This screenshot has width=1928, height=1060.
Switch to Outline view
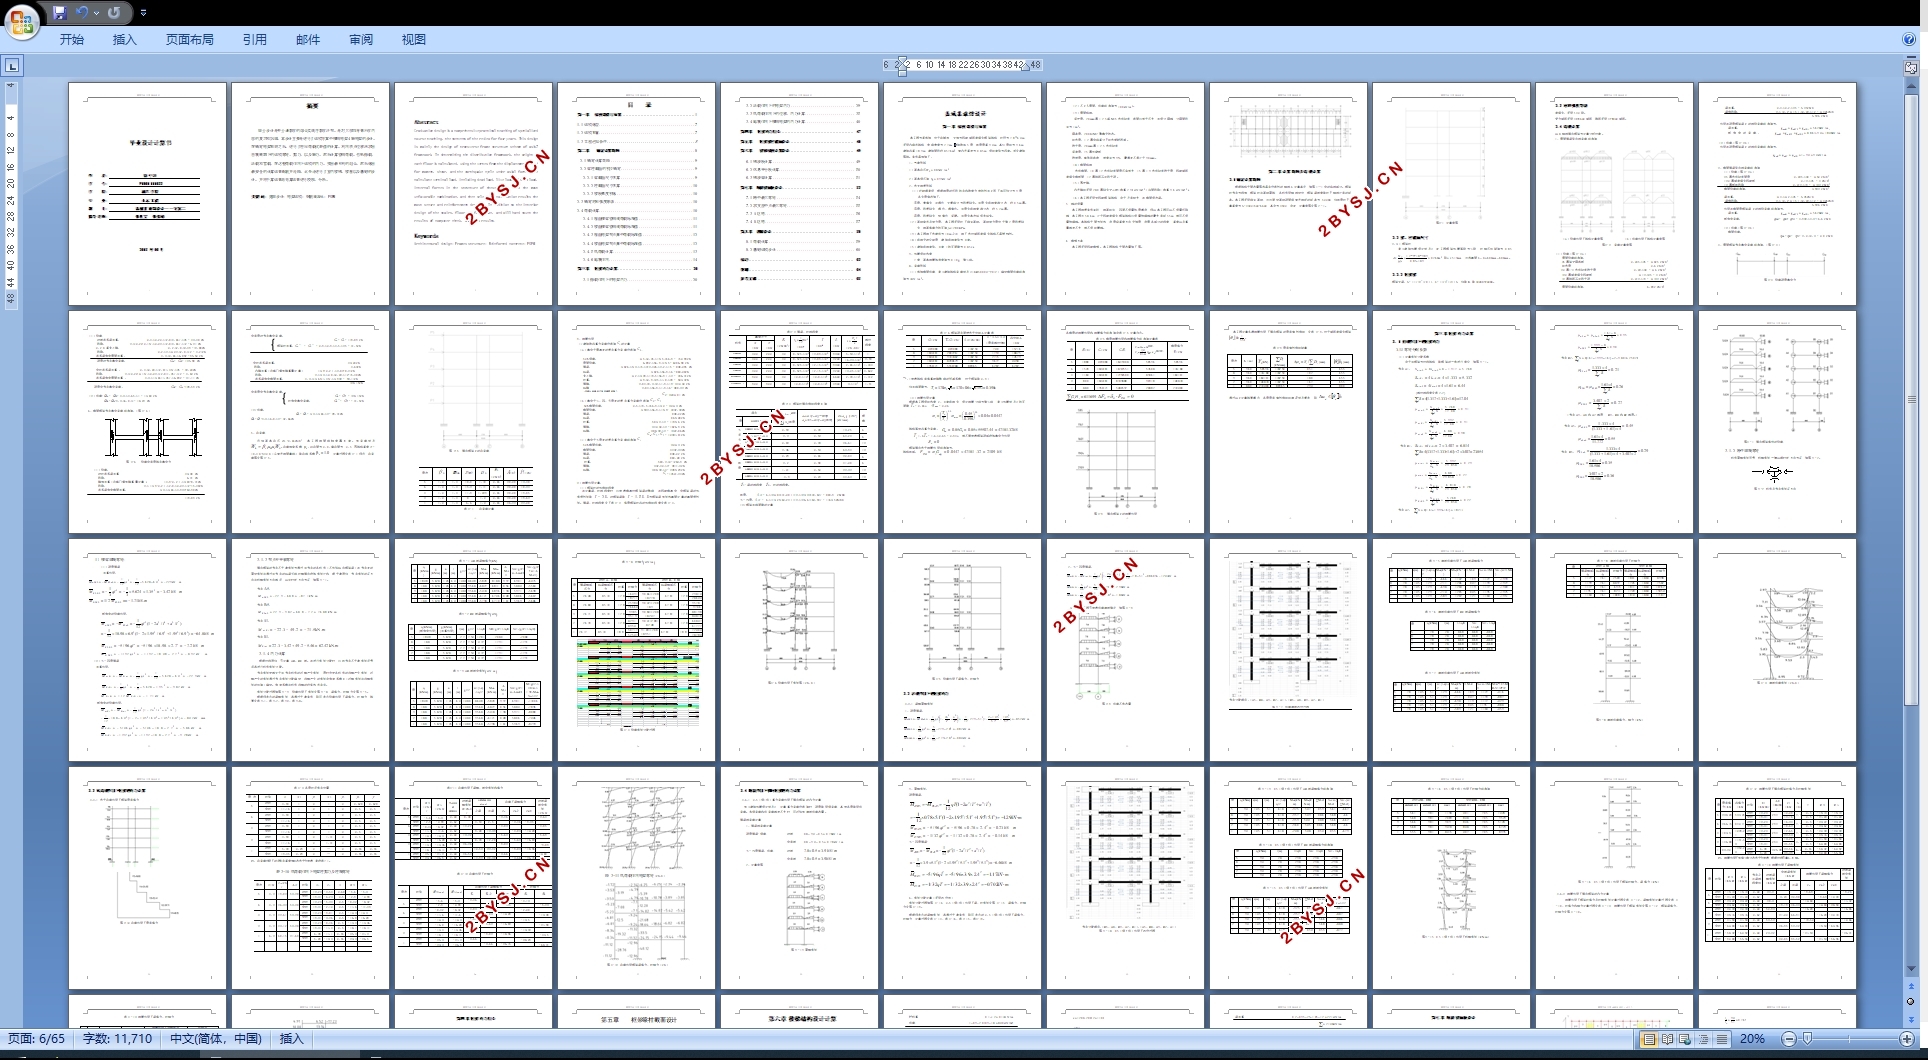1704,1039
